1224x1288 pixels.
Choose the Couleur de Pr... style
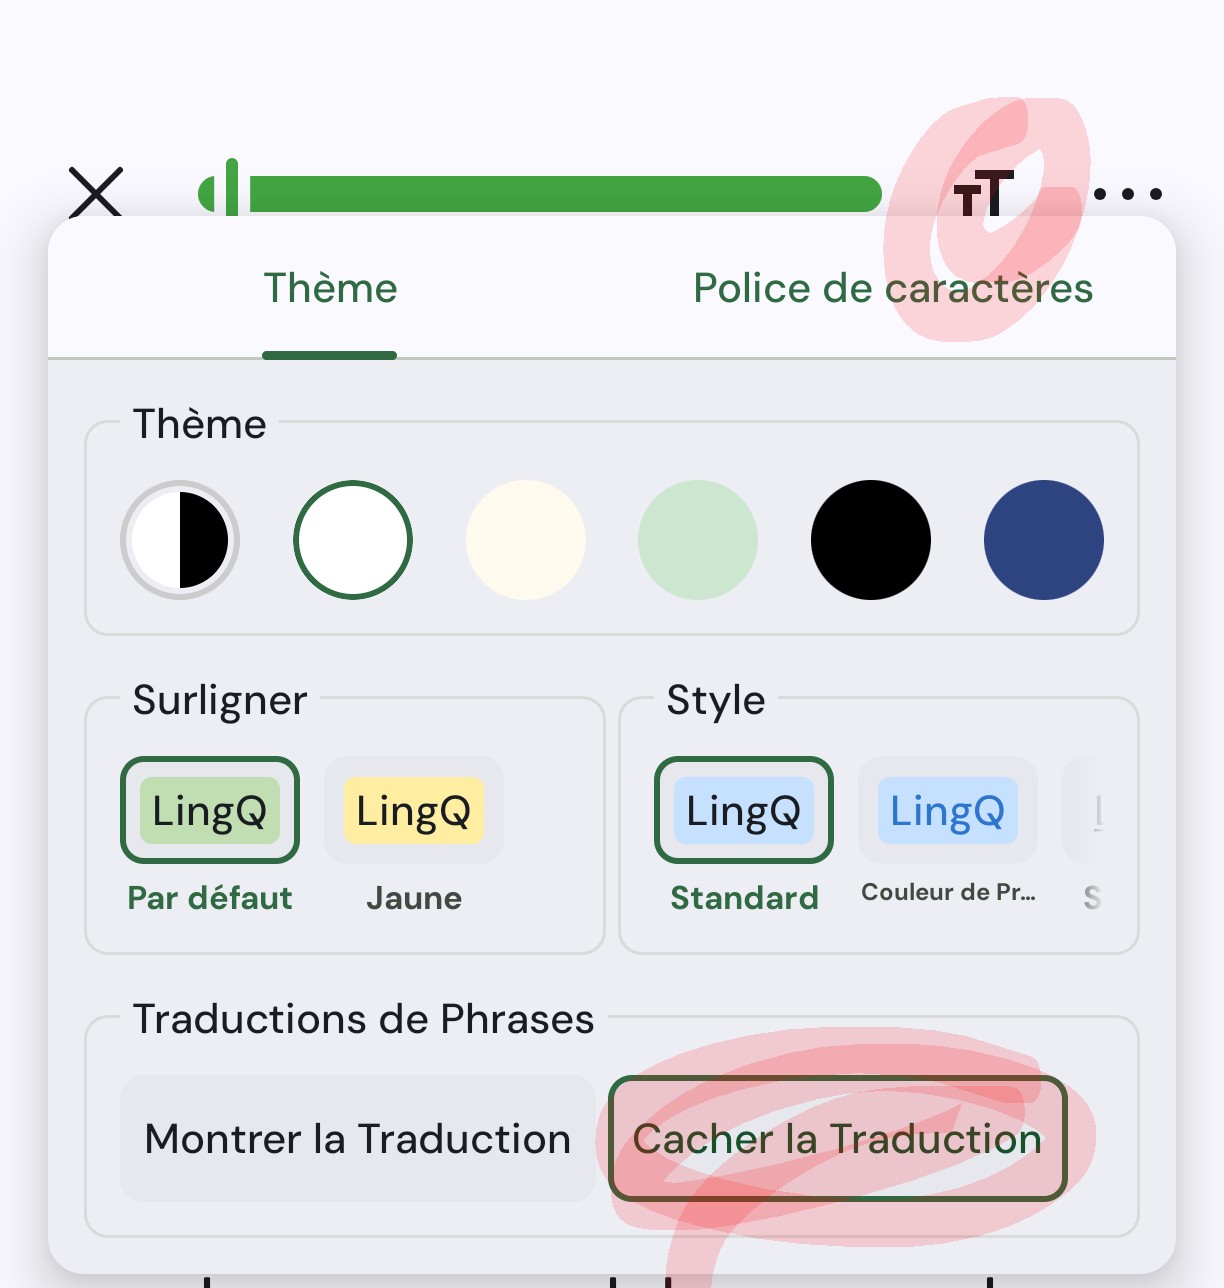coord(948,811)
